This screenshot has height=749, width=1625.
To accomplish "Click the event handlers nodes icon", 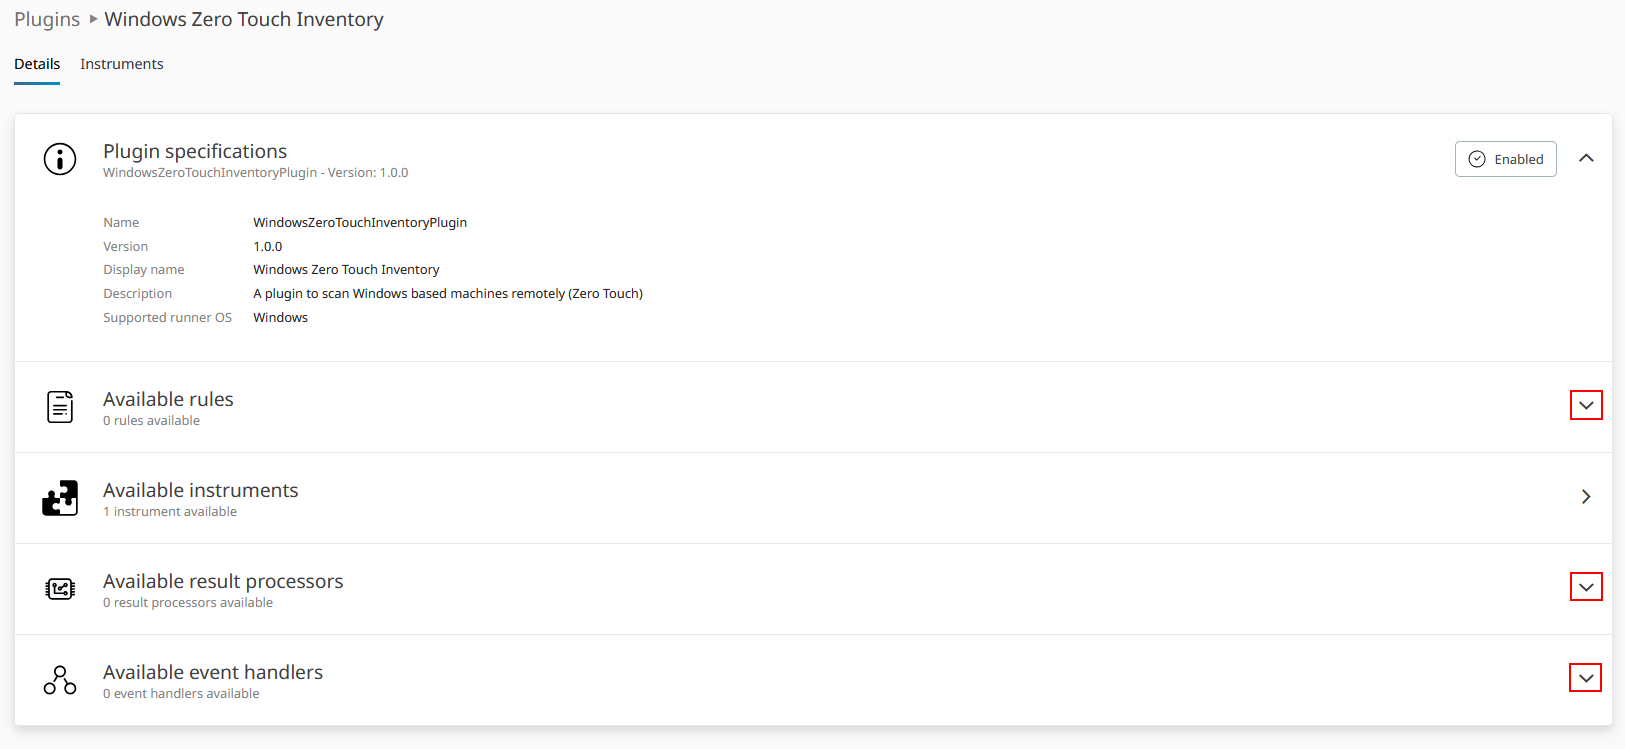I will [60, 680].
